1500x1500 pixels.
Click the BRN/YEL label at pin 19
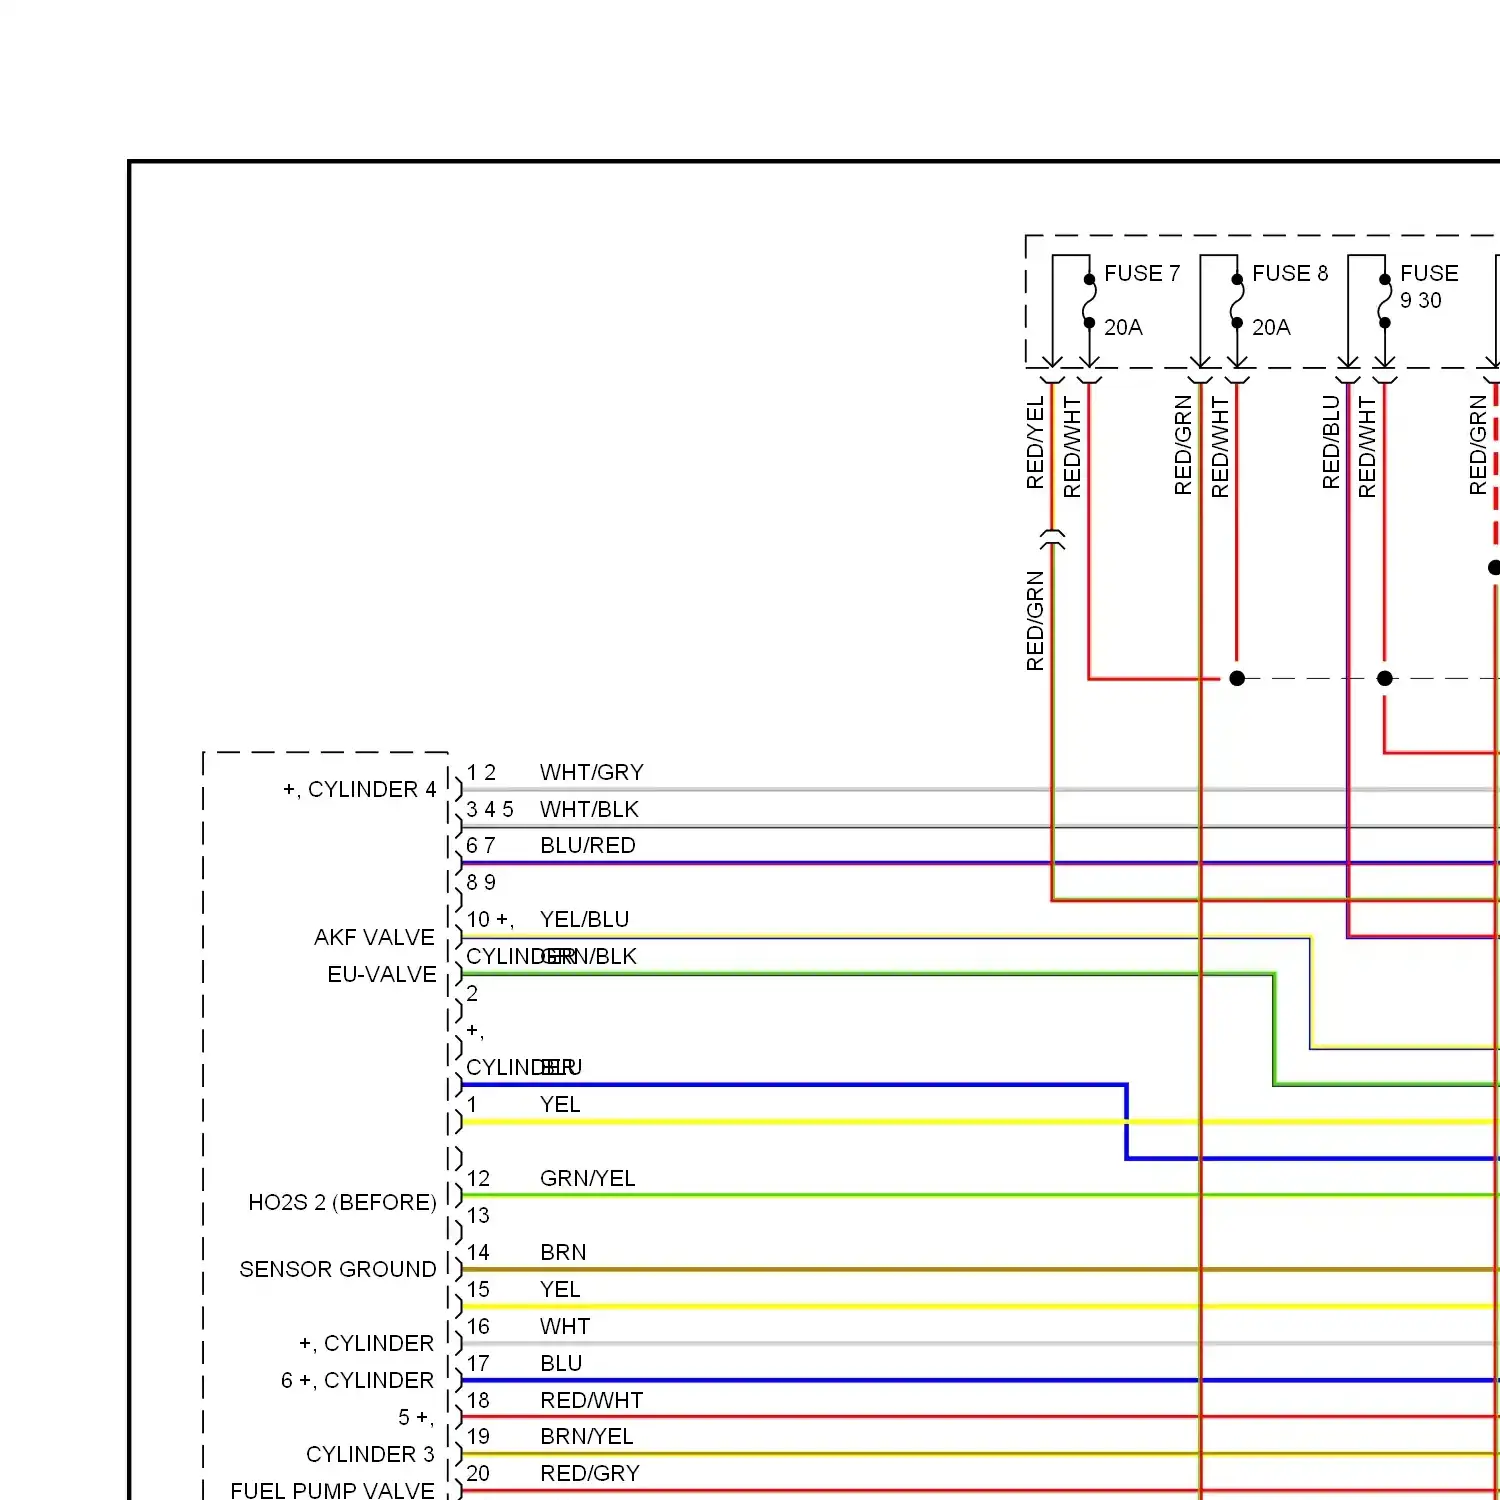[x=587, y=1436]
